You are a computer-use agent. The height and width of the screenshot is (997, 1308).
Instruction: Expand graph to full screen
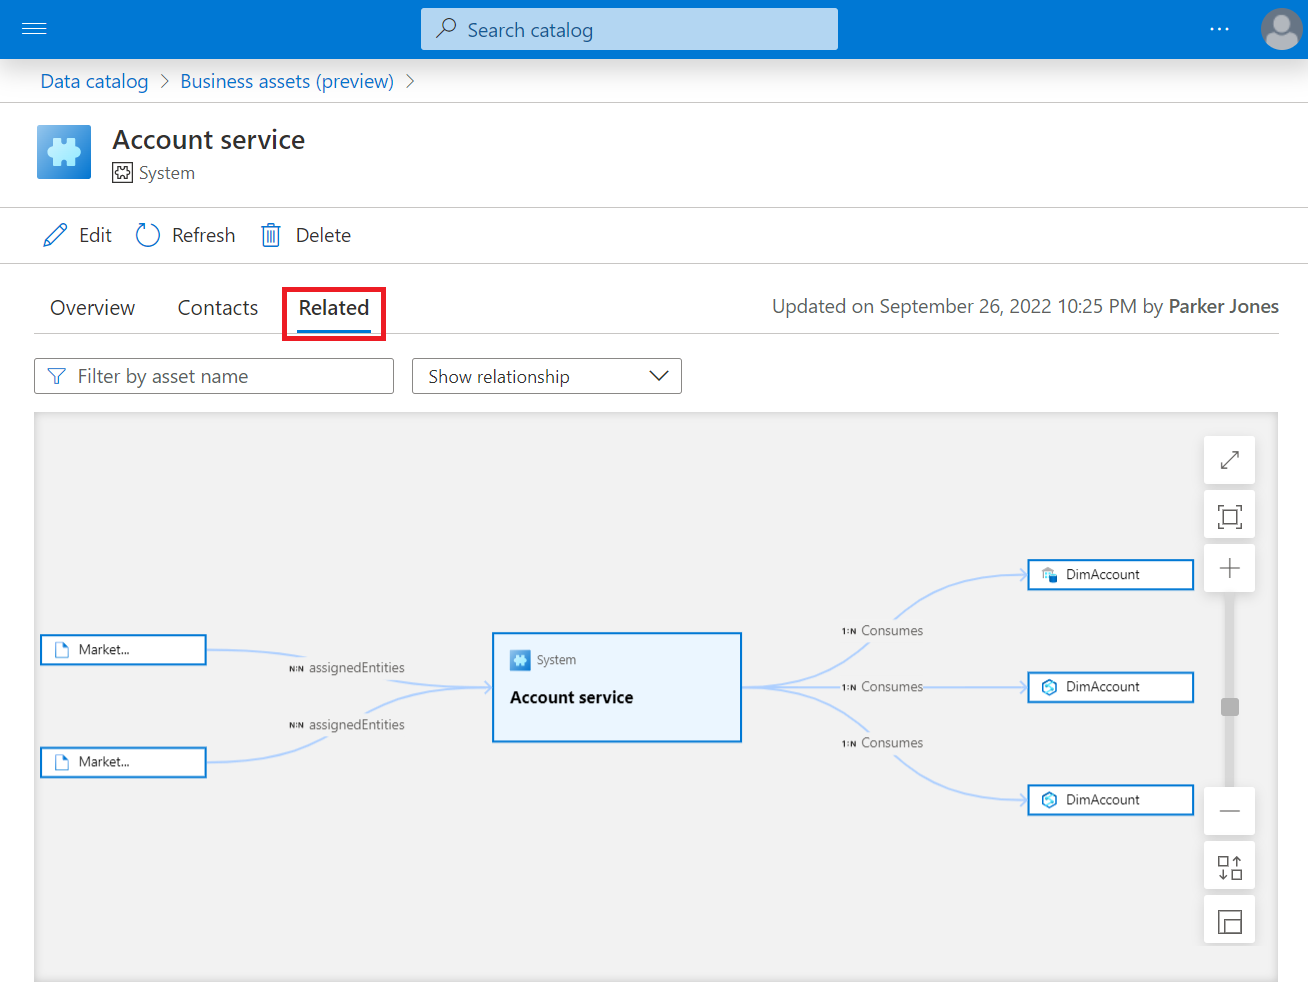pyautogui.click(x=1230, y=460)
